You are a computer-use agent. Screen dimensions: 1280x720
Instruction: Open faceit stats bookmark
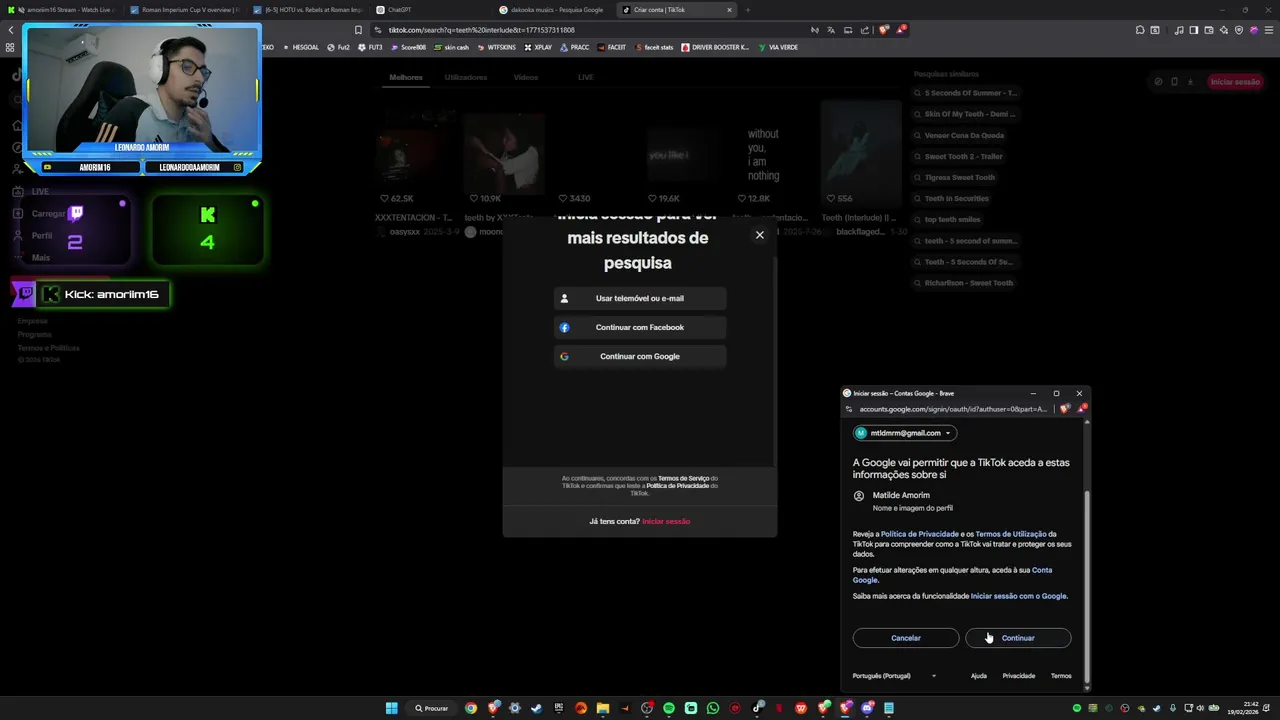pos(654,47)
